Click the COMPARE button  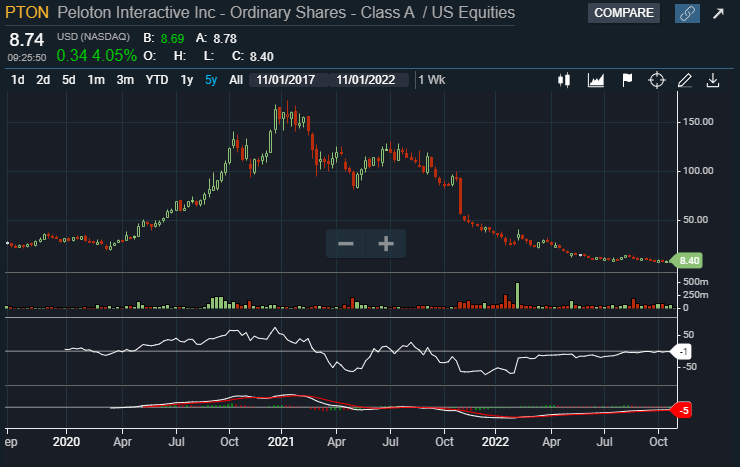tap(624, 13)
